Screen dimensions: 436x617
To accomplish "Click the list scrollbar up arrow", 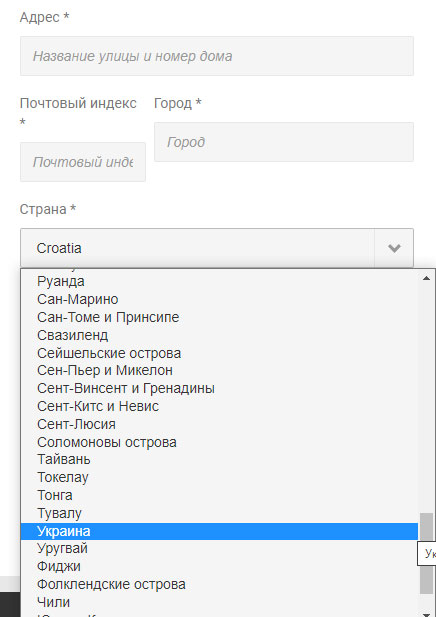I will tap(426, 278).
